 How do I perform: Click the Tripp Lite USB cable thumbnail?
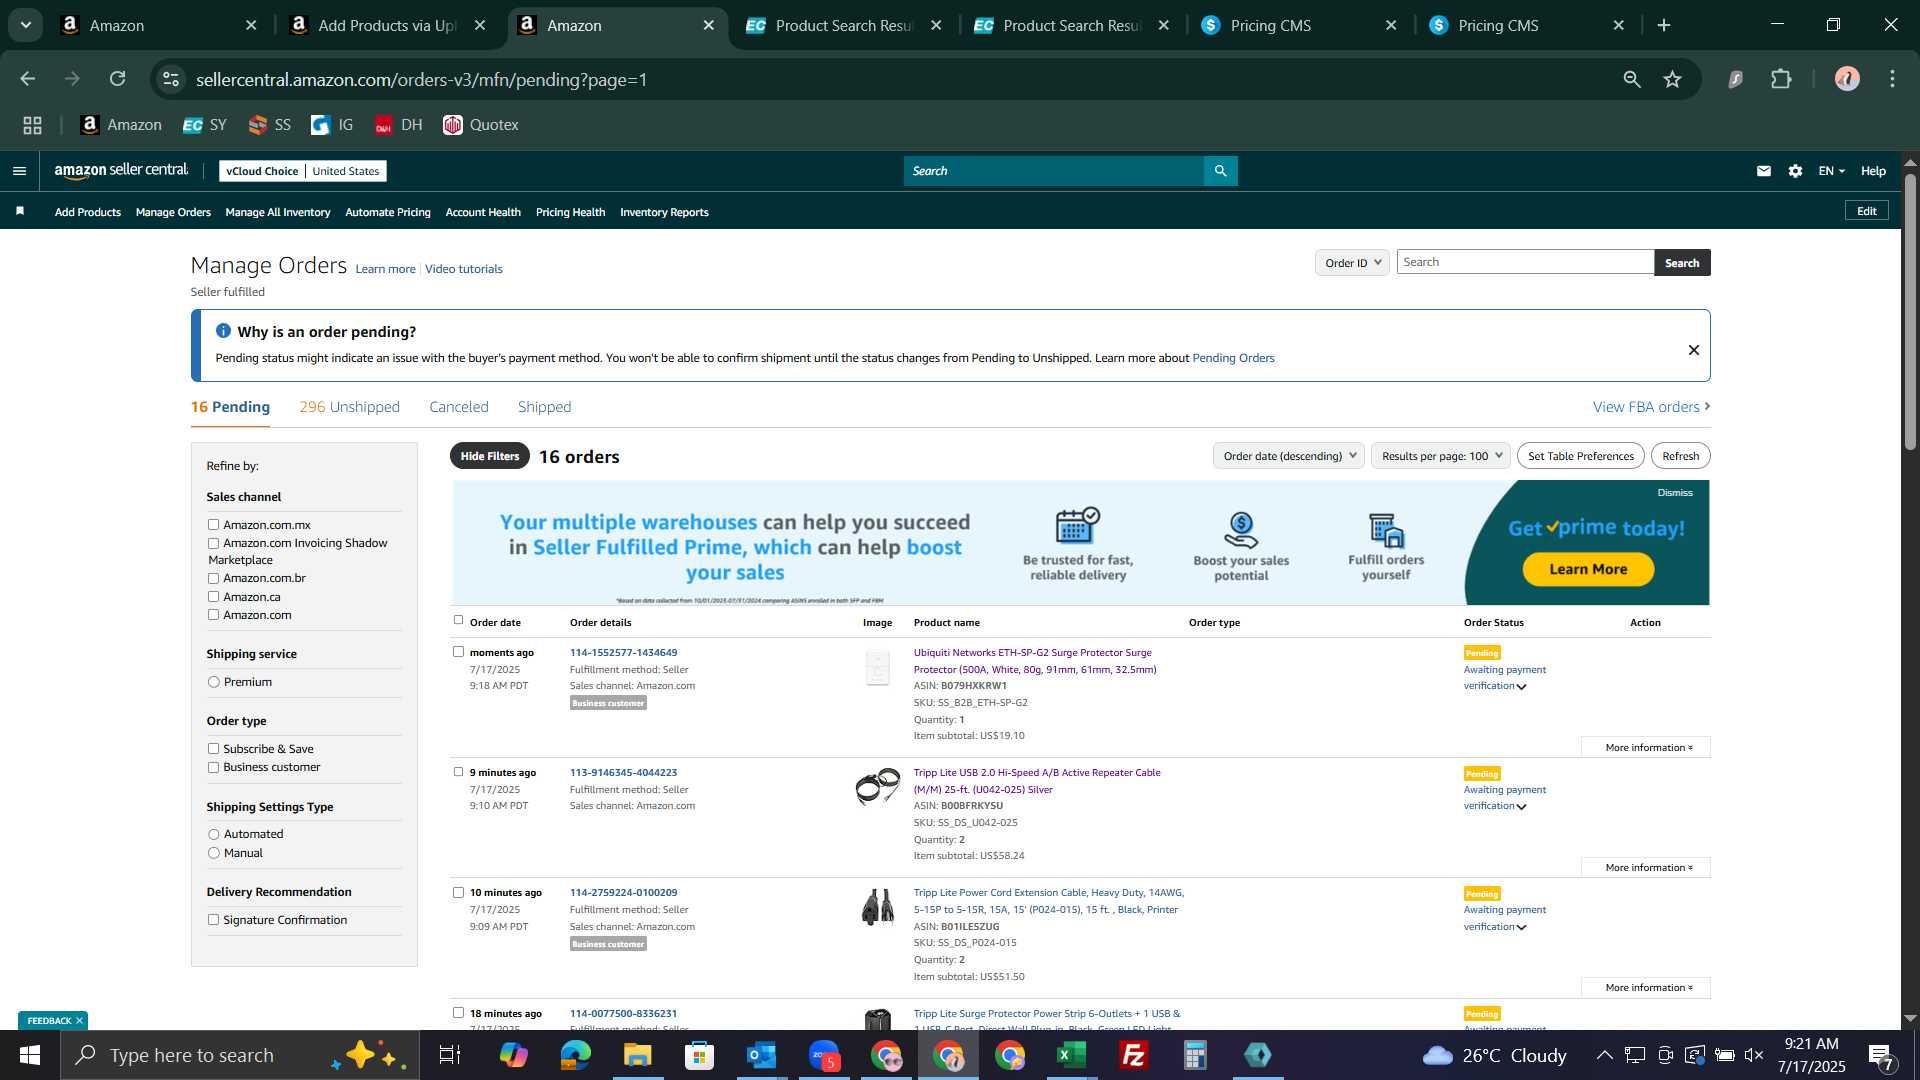coord(877,787)
